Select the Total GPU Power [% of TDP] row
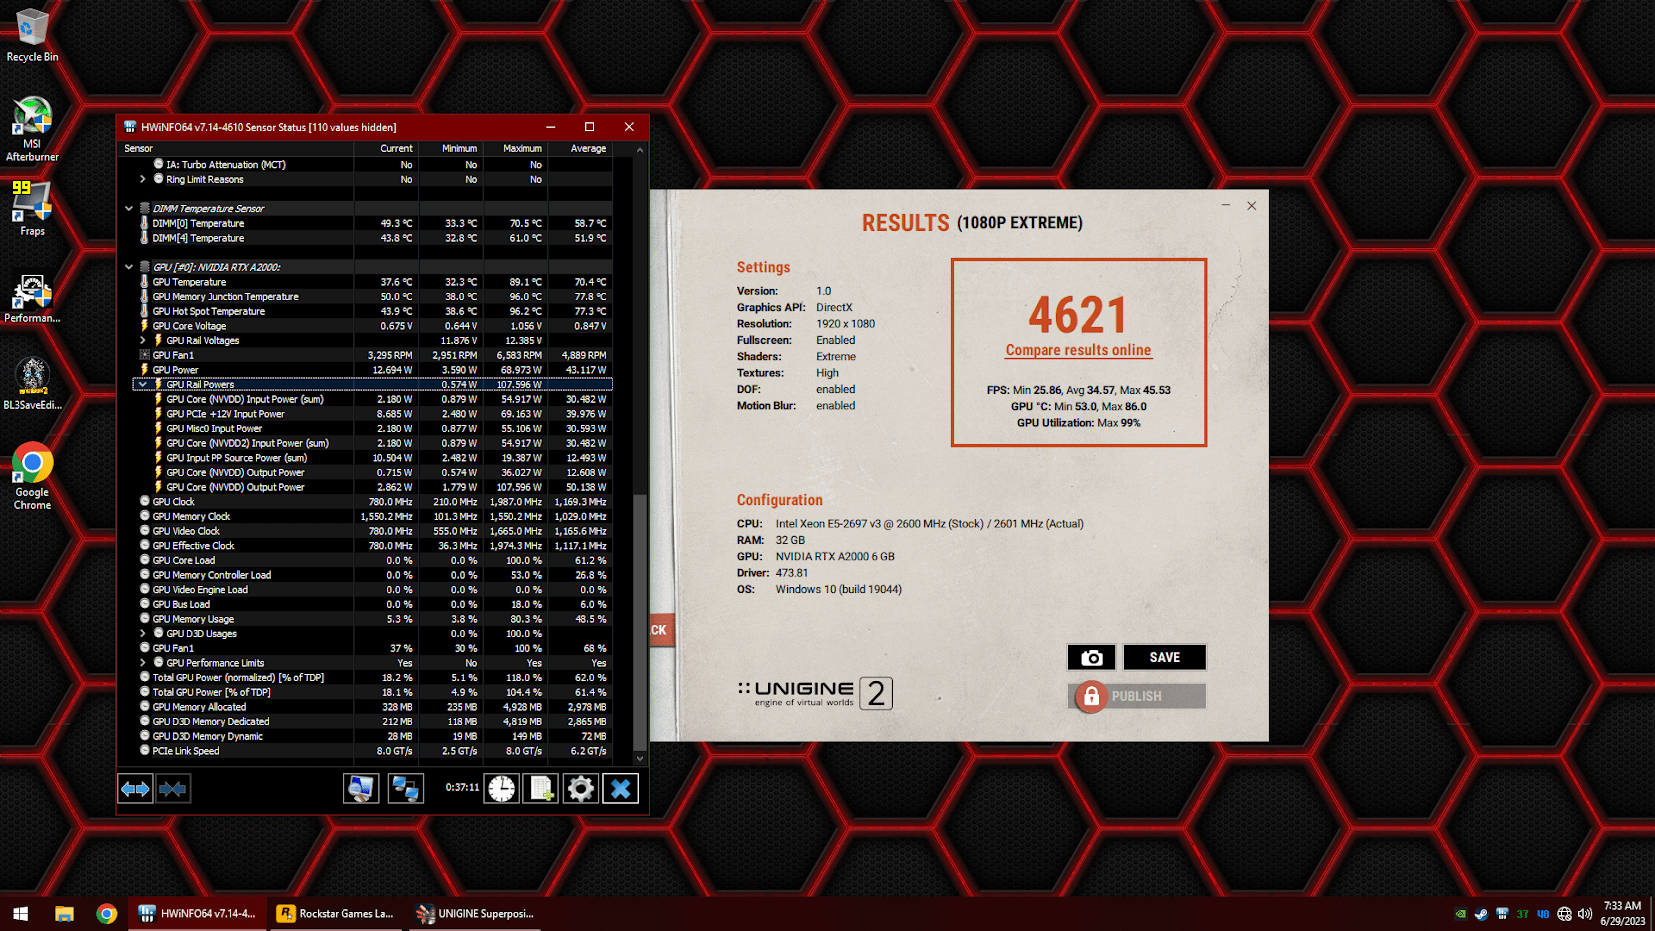This screenshot has height=931, width=1655. click(366, 692)
